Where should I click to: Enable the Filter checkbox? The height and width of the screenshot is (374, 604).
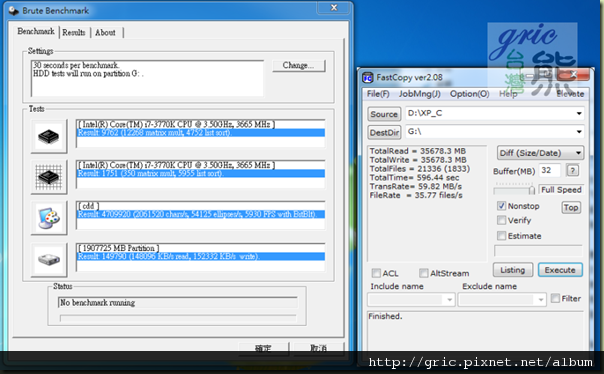pyautogui.click(x=555, y=298)
